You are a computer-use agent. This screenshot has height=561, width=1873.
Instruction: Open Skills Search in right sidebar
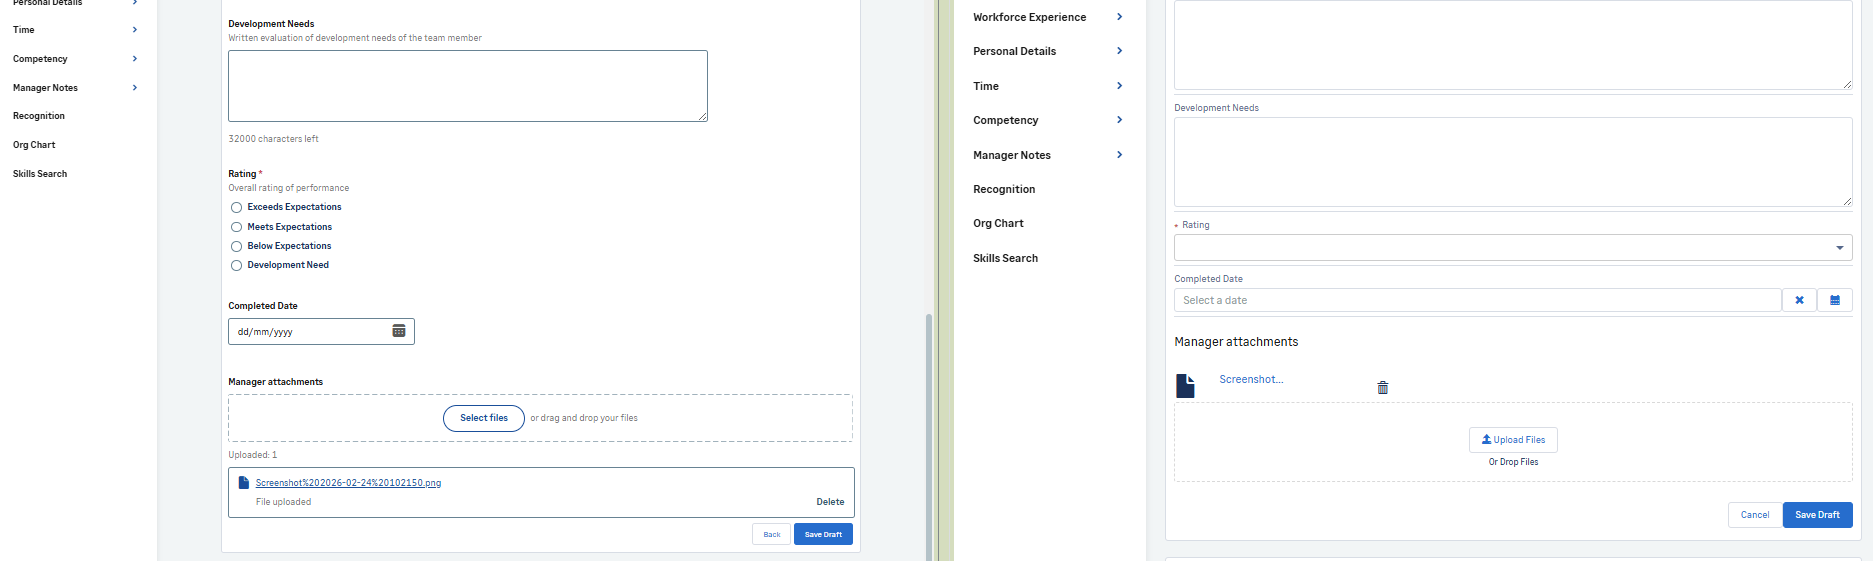tap(1005, 258)
